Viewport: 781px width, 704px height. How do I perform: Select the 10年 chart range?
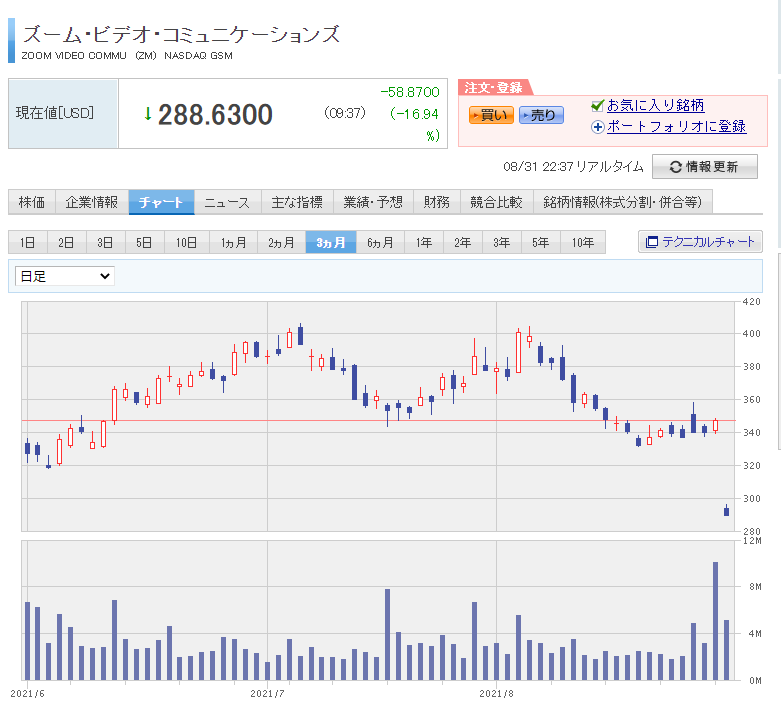tap(583, 242)
